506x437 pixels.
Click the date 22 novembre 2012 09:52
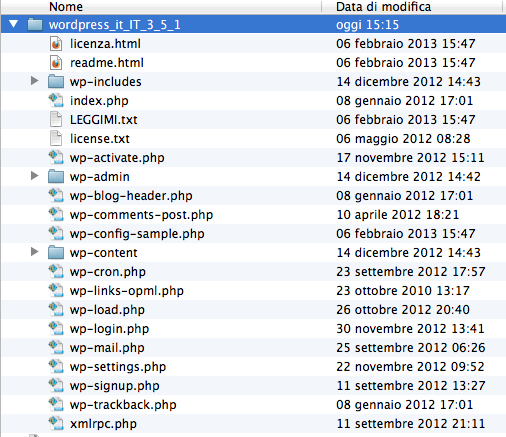point(410,367)
